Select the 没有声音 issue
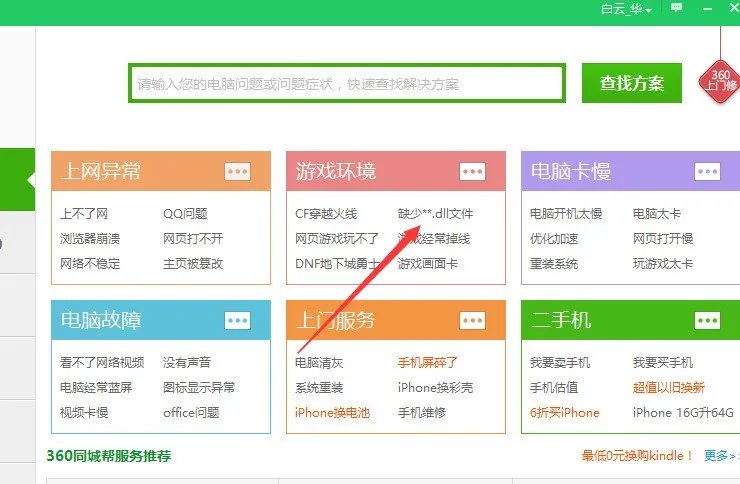The height and width of the screenshot is (484, 740). pyautogui.click(x=187, y=363)
